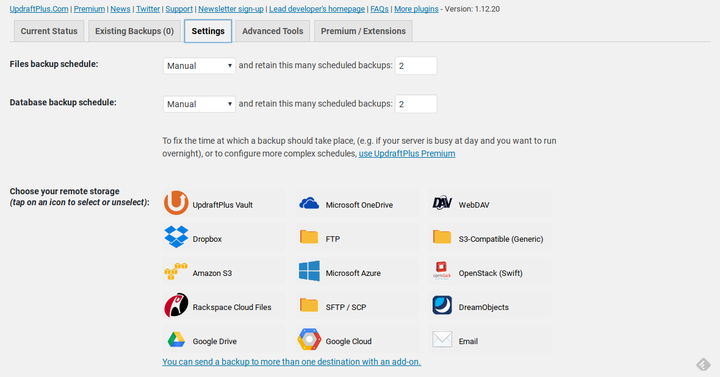Choose the Google Drive icon

(x=176, y=340)
